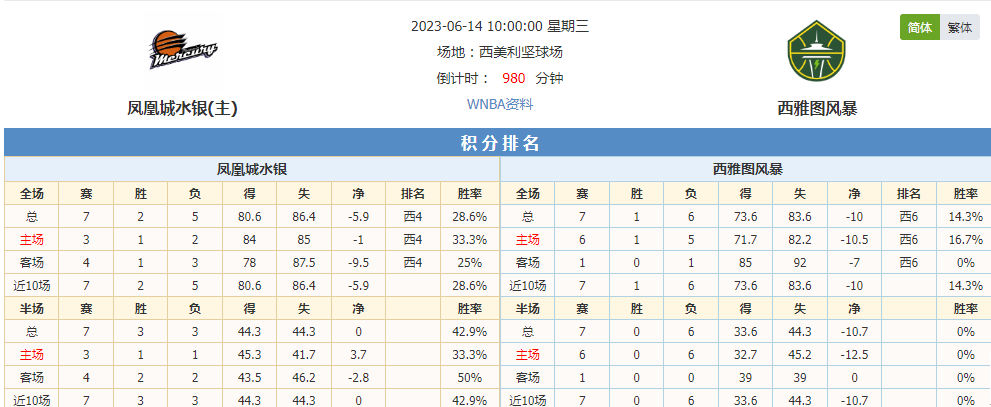The height and width of the screenshot is (407, 991).
Task: Click the 凤凰城水银 table title
Action: click(x=252, y=169)
